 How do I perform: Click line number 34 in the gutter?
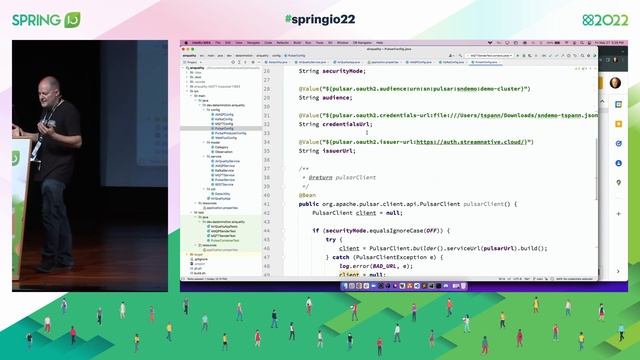pos(267,142)
